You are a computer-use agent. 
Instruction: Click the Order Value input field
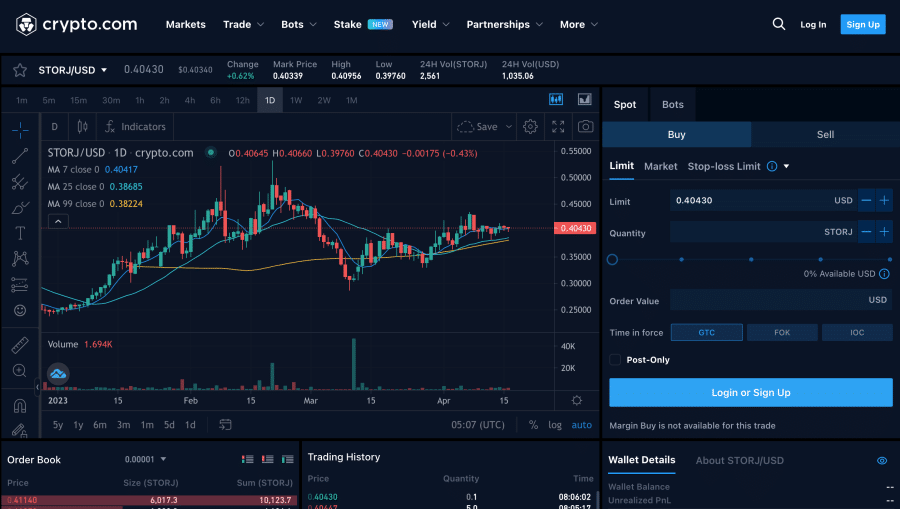pos(781,300)
